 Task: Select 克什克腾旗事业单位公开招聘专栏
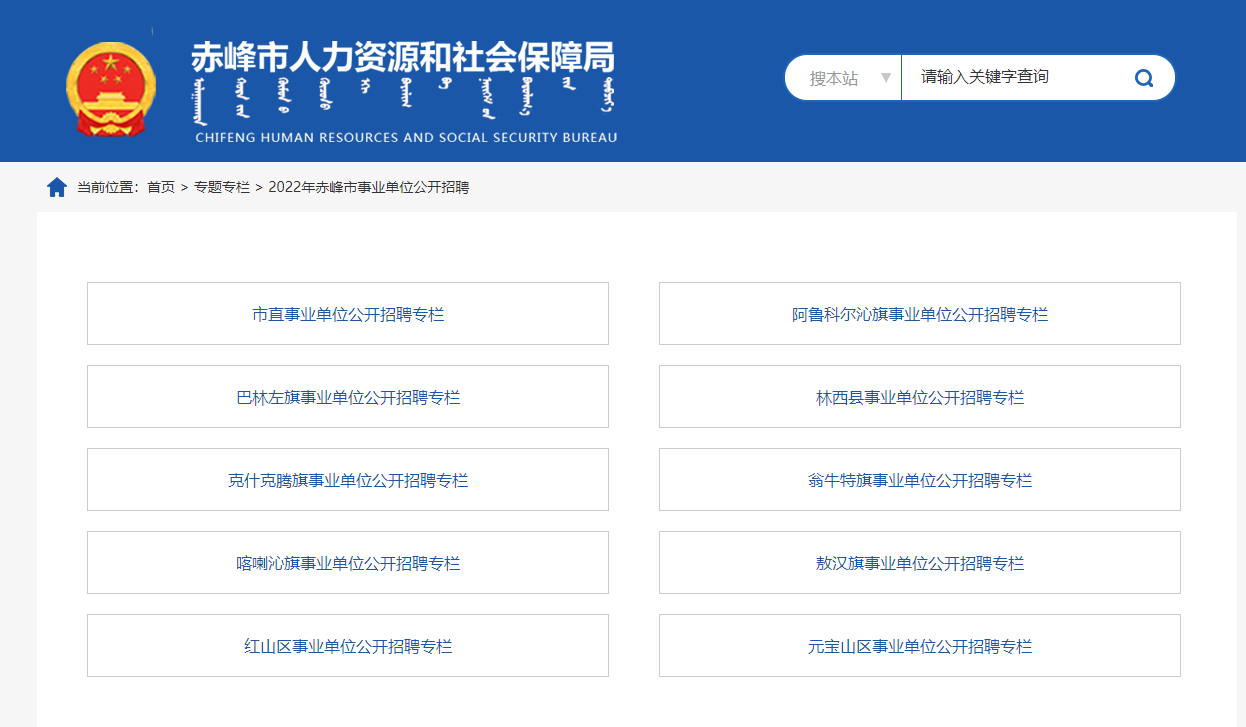348,480
